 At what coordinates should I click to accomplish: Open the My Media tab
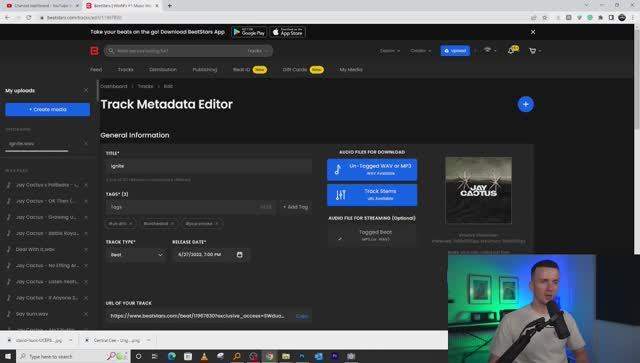click(351, 69)
